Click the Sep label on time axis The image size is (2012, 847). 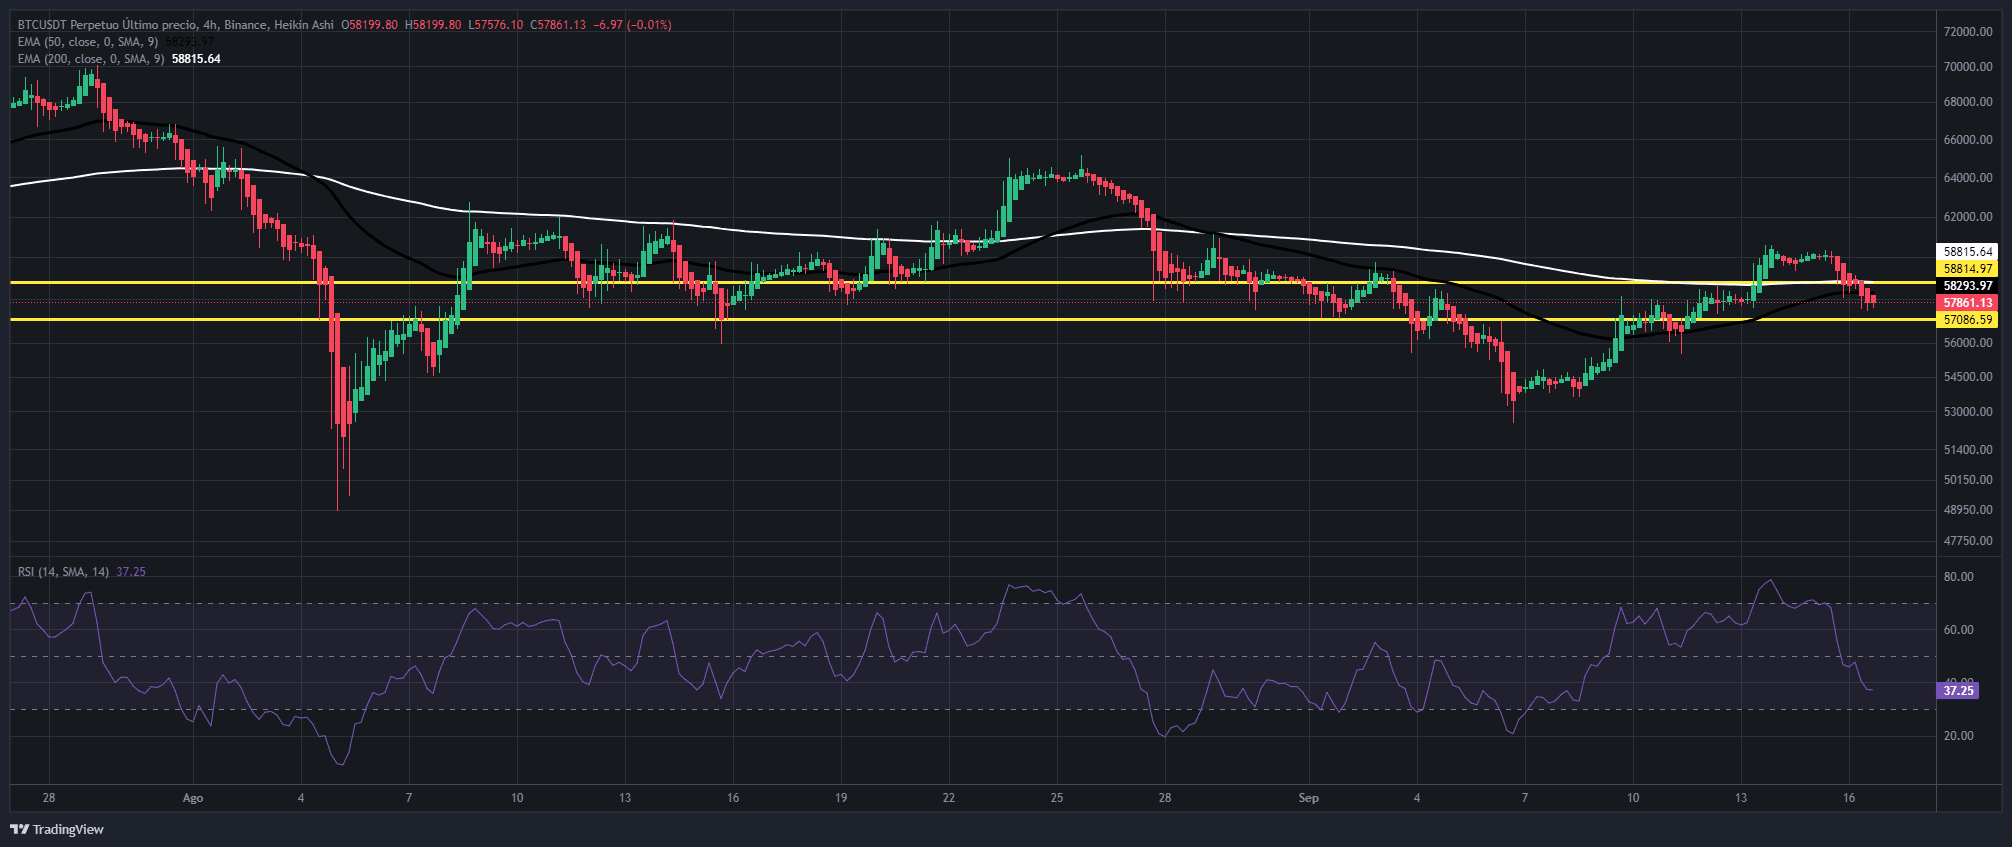(x=1308, y=798)
